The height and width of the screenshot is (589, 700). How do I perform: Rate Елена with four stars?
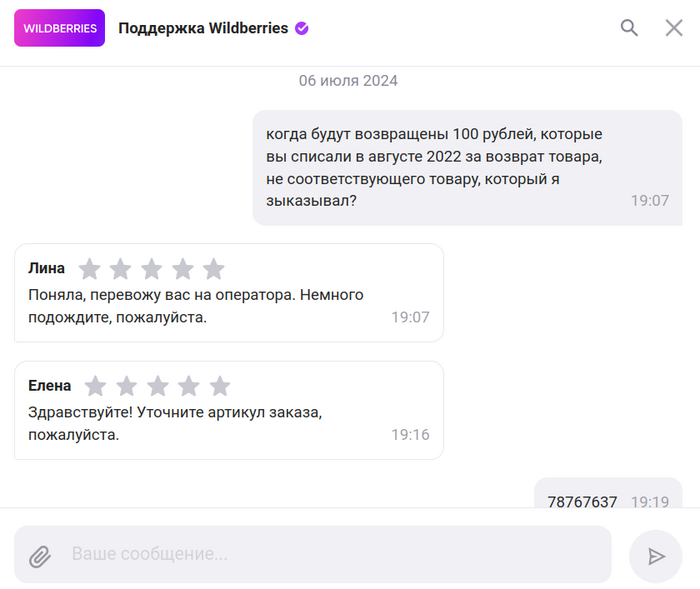point(189,386)
